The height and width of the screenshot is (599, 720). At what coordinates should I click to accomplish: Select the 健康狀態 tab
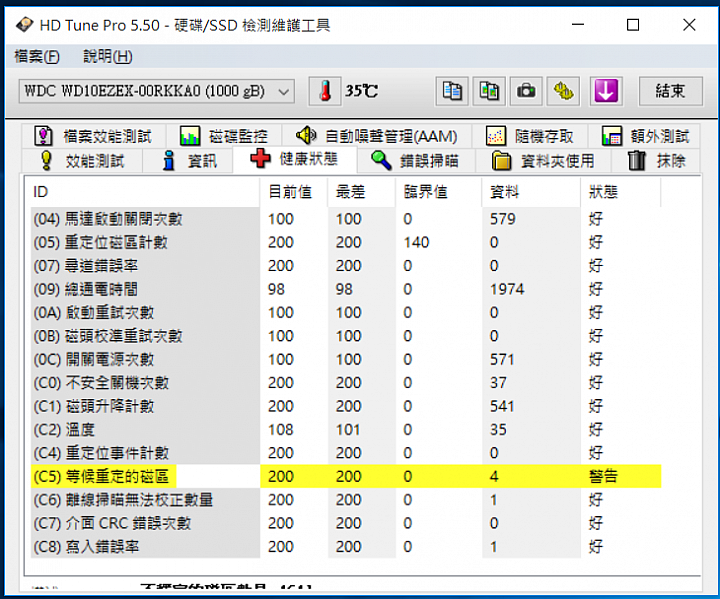coord(295,159)
